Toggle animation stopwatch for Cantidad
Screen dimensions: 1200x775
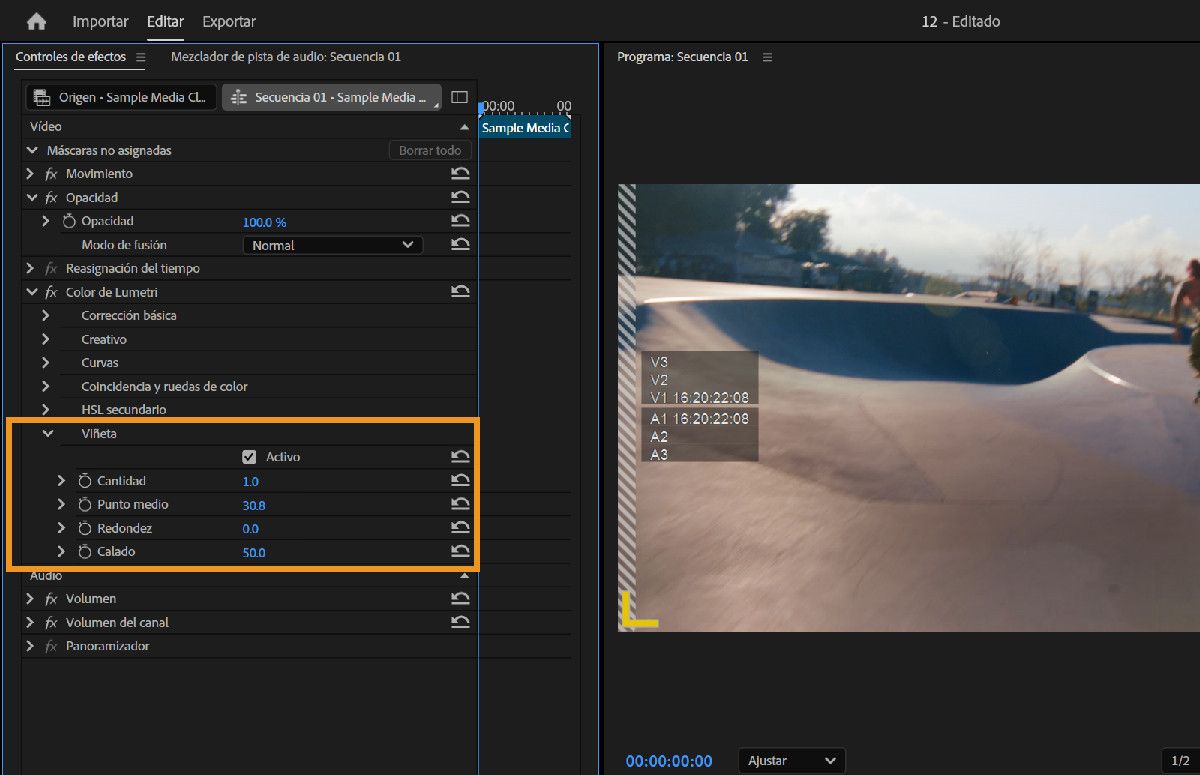click(85, 481)
